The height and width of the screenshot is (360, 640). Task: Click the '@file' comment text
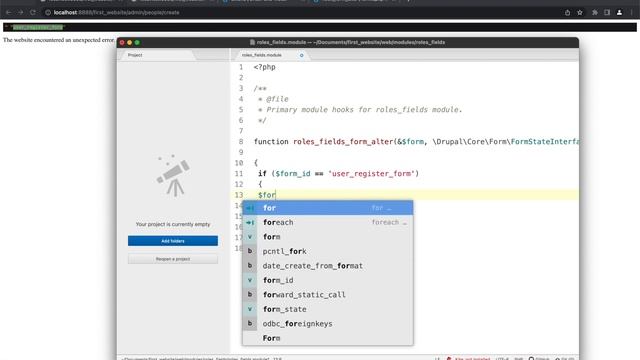click(277, 99)
